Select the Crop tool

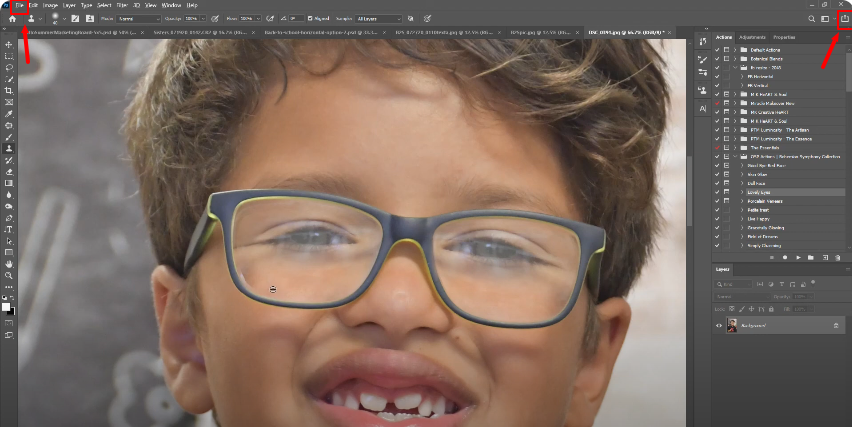tap(9, 91)
